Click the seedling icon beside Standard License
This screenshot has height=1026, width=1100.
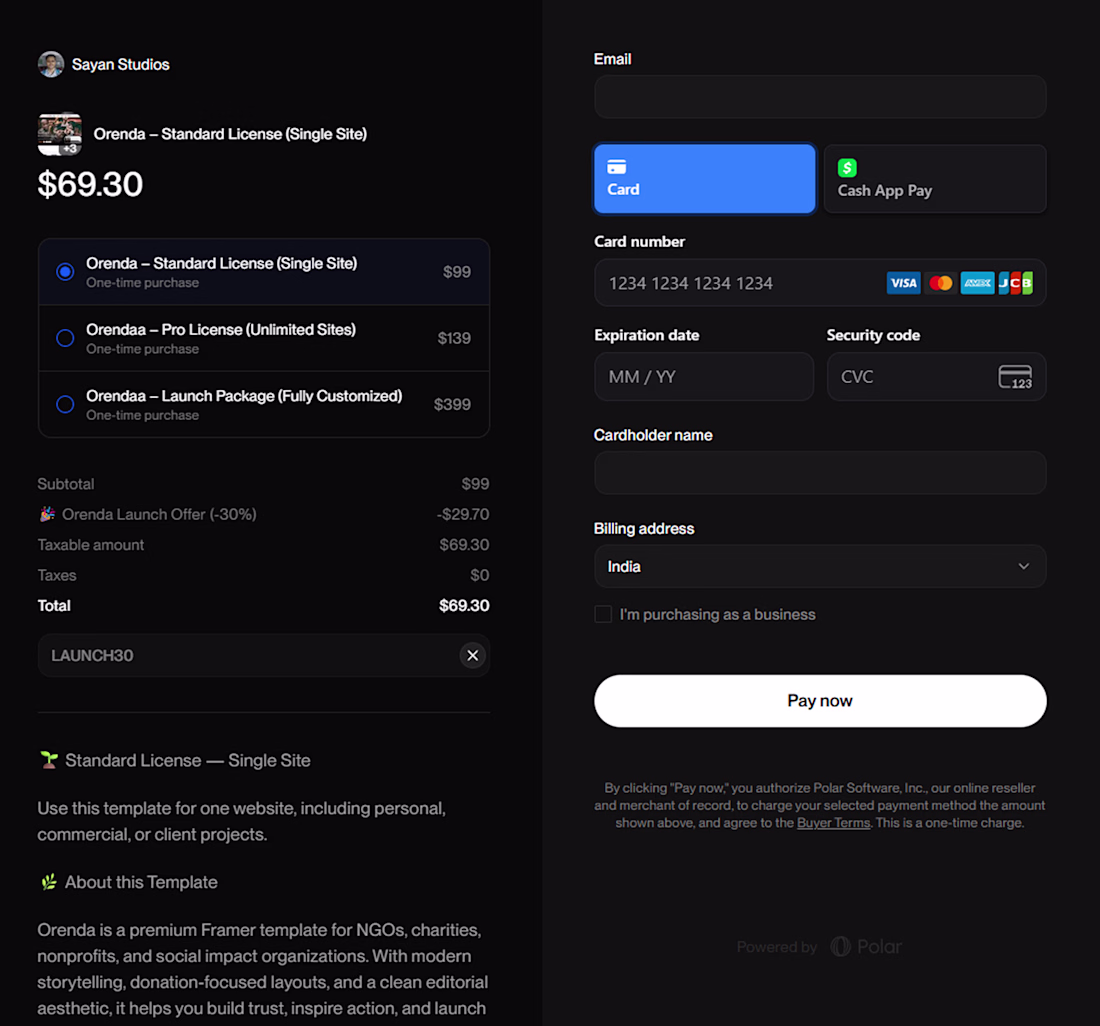[x=49, y=760]
